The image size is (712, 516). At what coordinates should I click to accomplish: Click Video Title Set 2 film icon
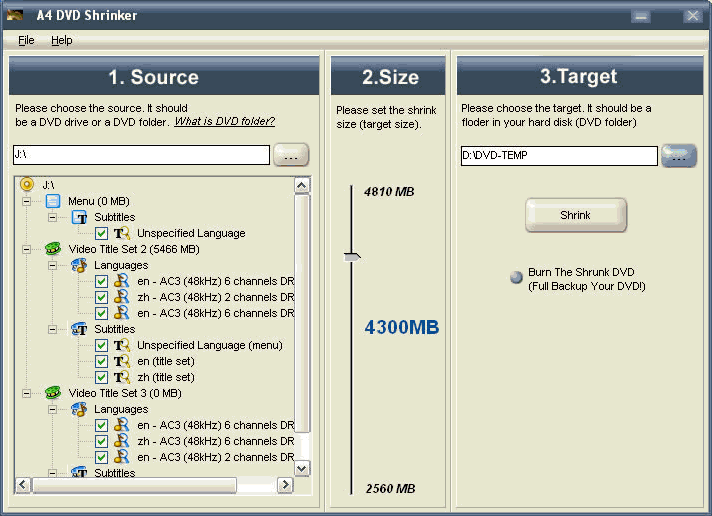pos(53,249)
